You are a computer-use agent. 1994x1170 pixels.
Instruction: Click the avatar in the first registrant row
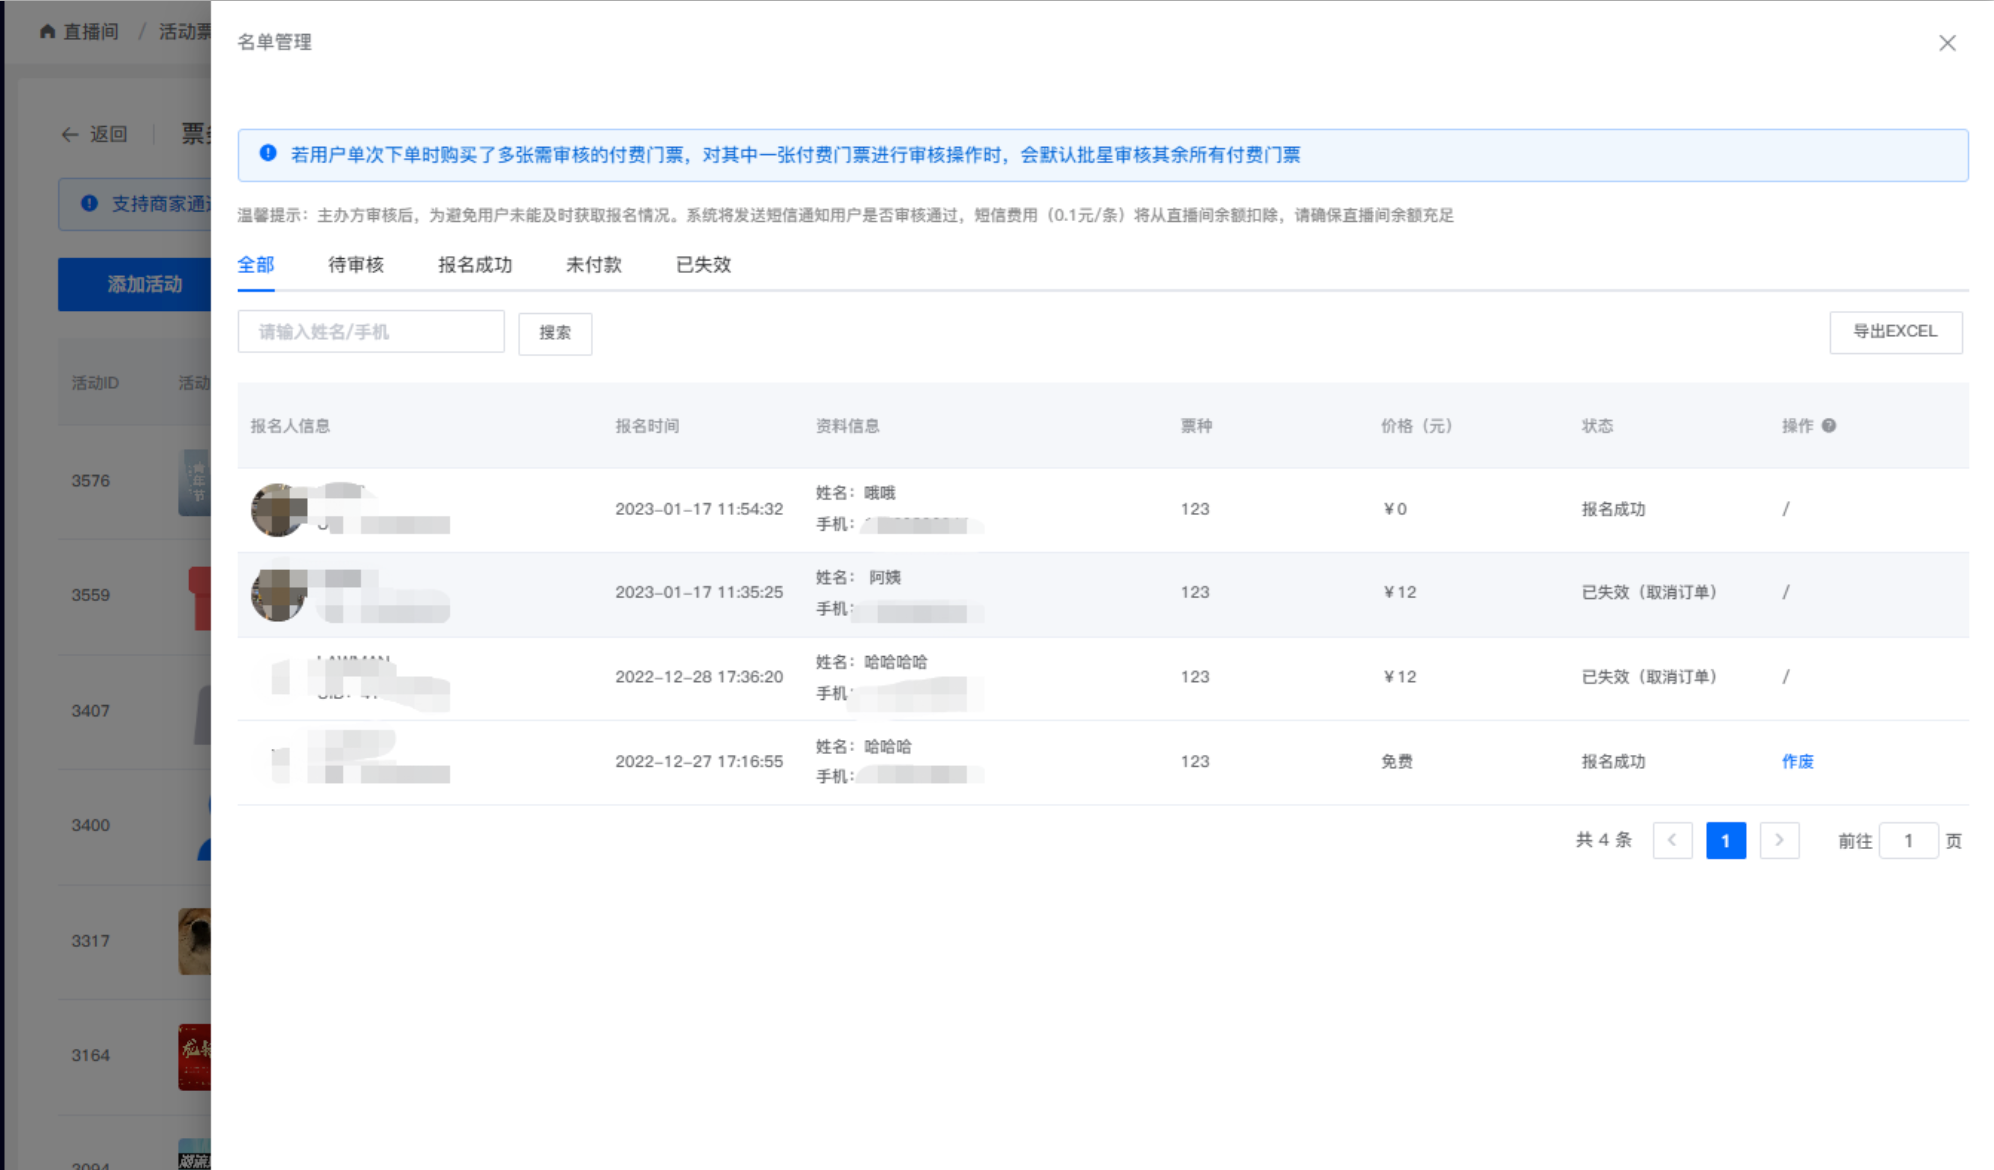278,509
